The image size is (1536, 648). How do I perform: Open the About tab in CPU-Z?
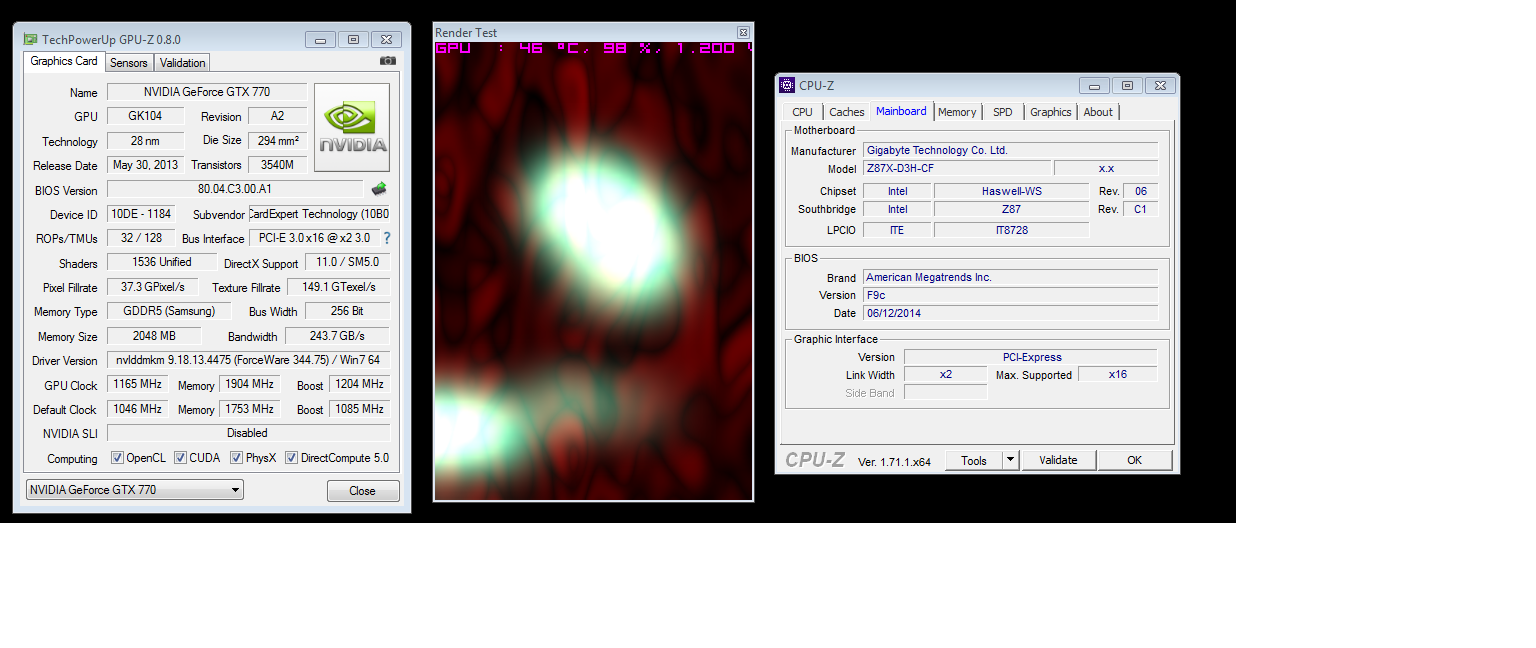pyautogui.click(x=1098, y=112)
